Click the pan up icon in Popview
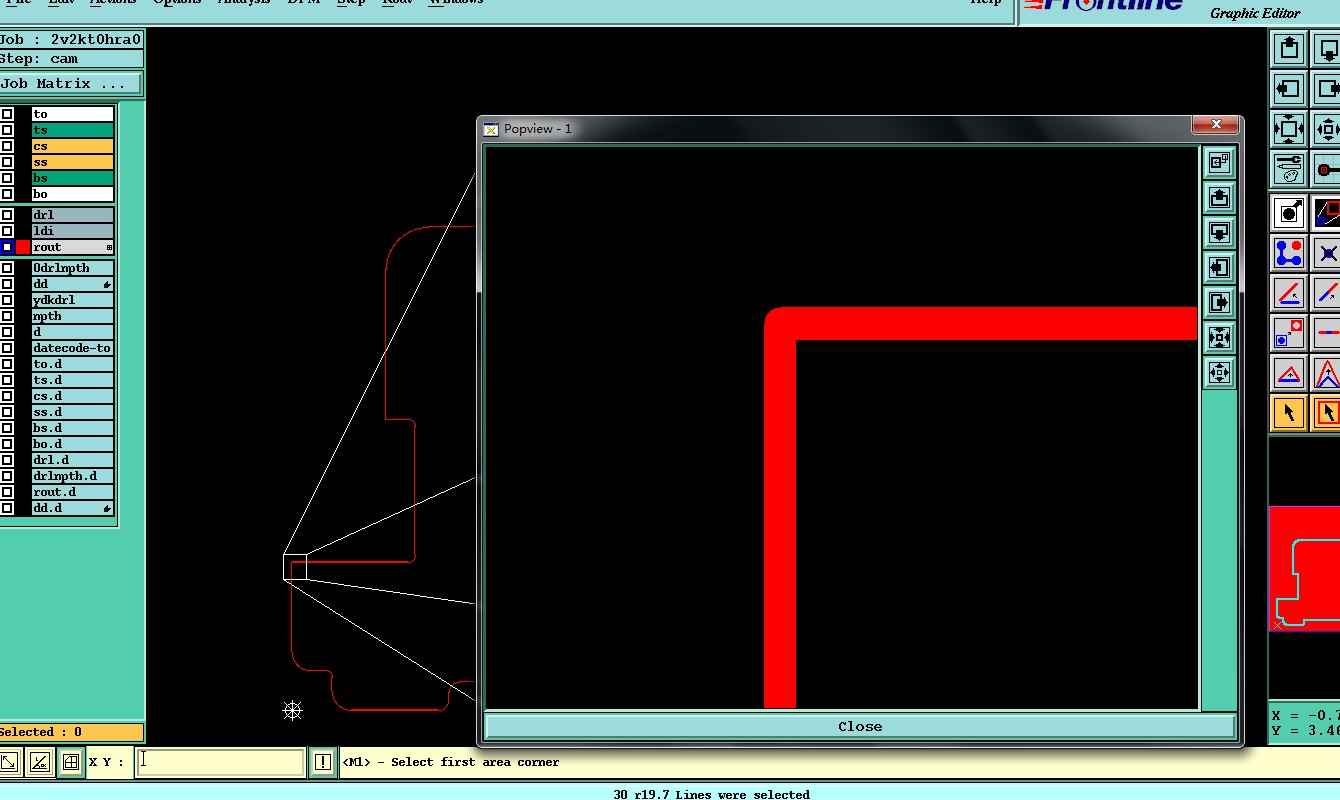The height and width of the screenshot is (800, 1340). [1219, 197]
